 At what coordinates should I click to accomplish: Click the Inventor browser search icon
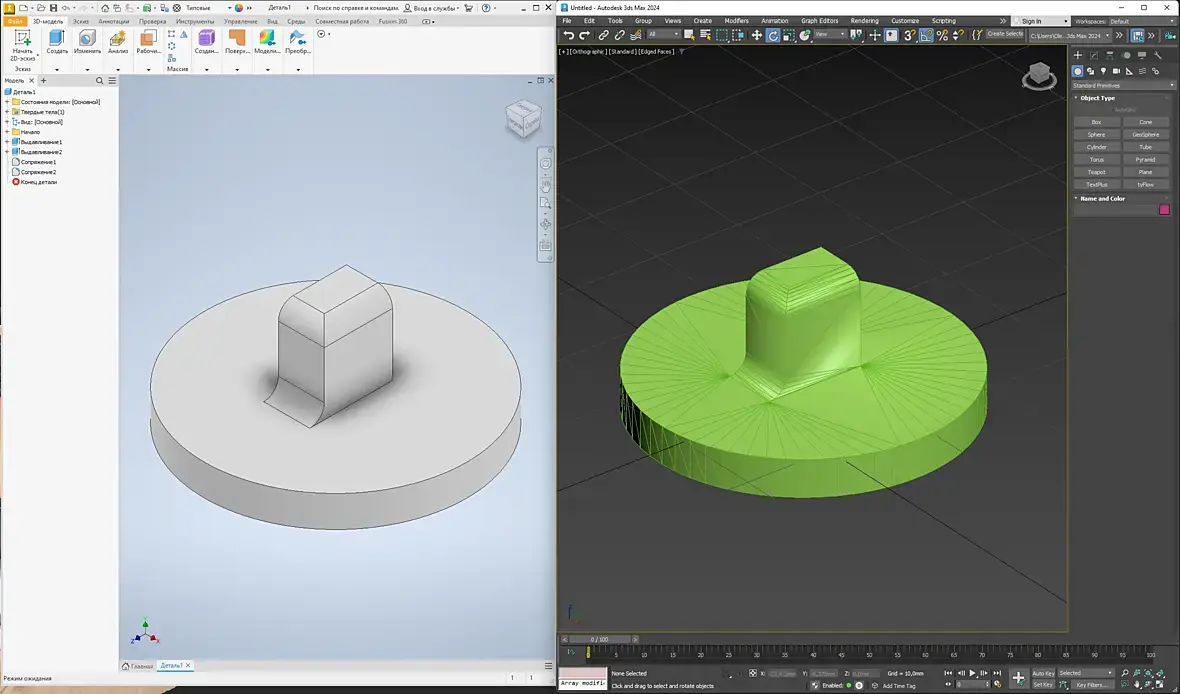[x=99, y=81]
